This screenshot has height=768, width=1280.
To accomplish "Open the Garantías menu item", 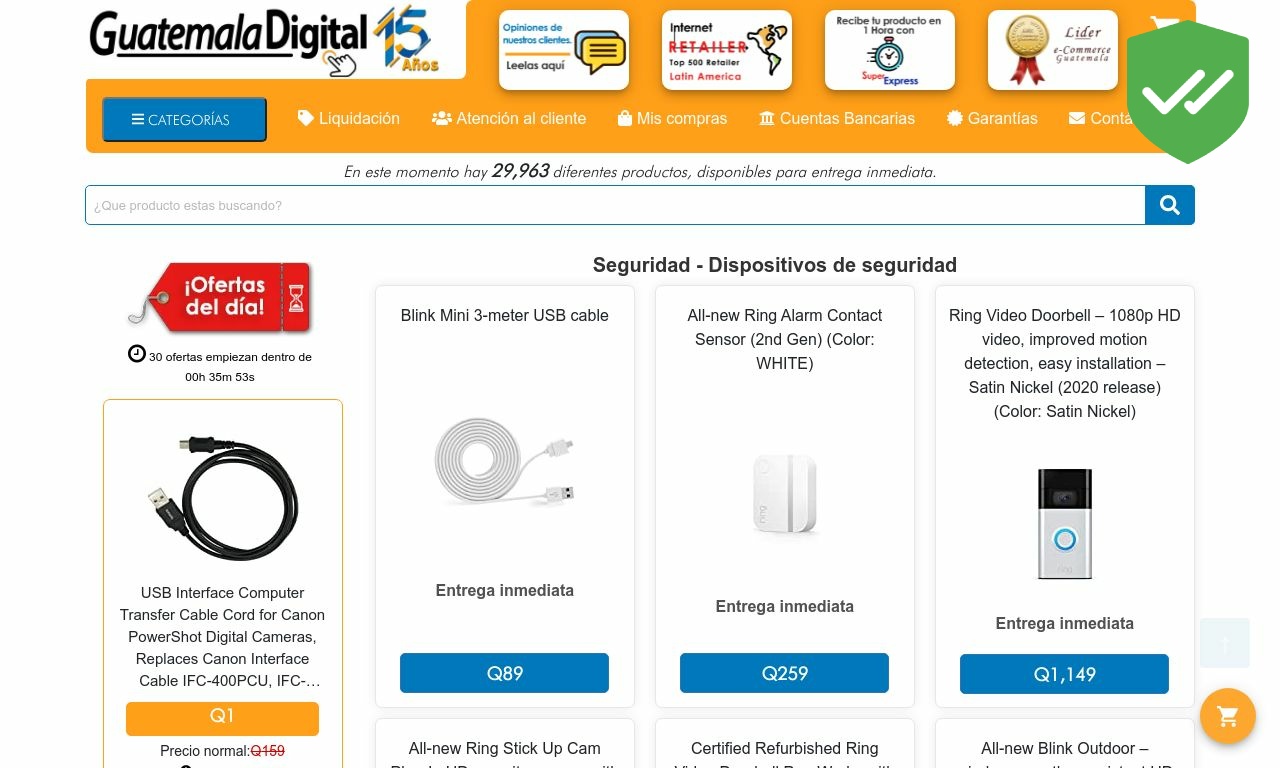I will [992, 118].
